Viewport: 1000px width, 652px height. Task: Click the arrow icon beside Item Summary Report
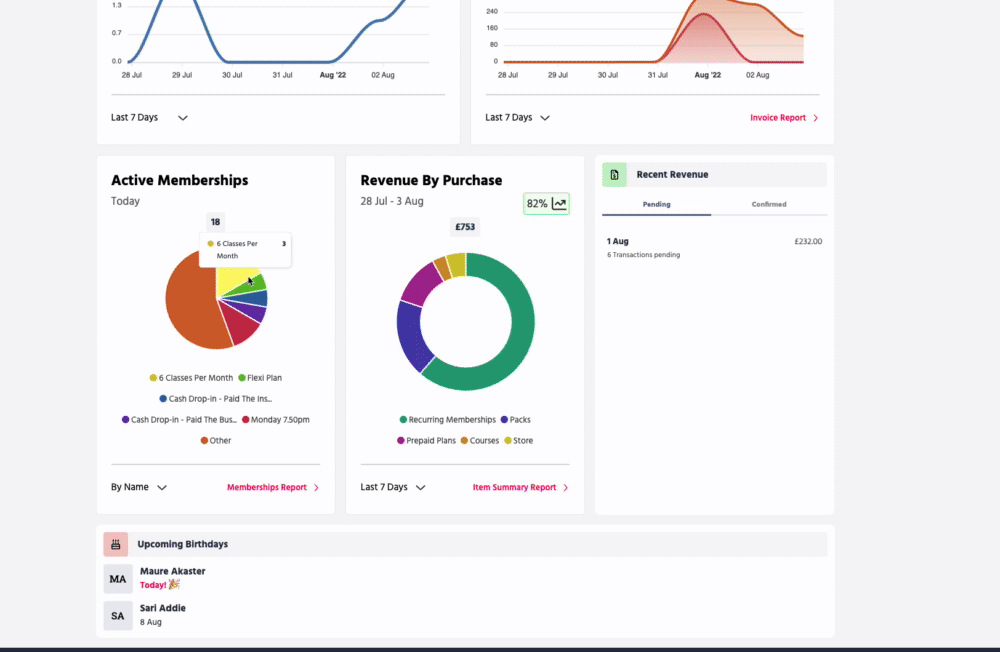coord(565,488)
